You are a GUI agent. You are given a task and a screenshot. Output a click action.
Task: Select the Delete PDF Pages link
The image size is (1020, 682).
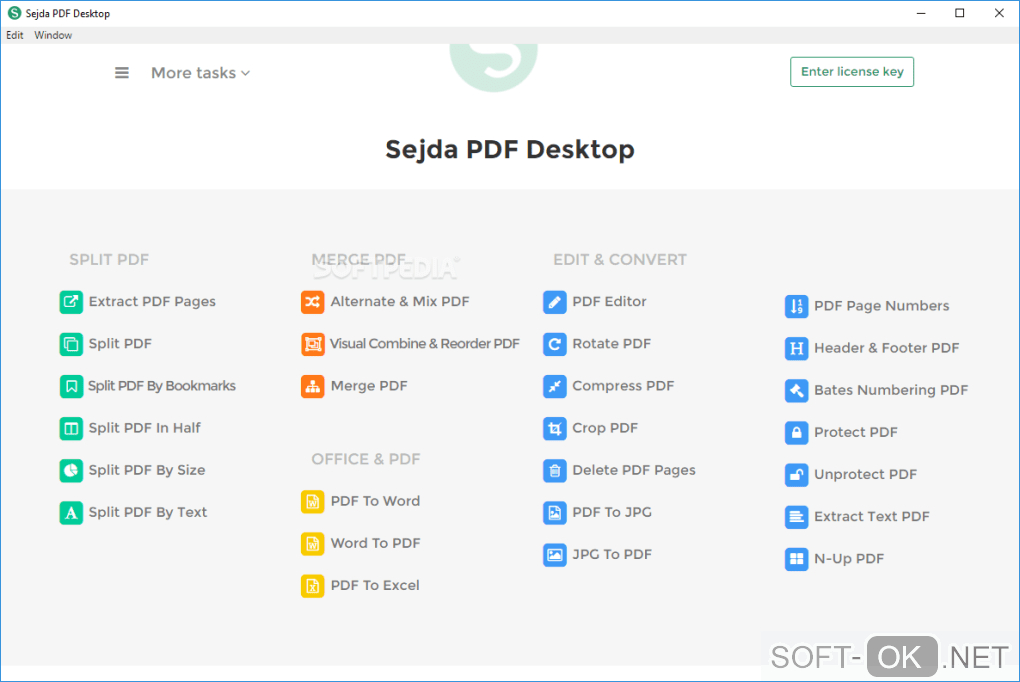click(x=633, y=470)
